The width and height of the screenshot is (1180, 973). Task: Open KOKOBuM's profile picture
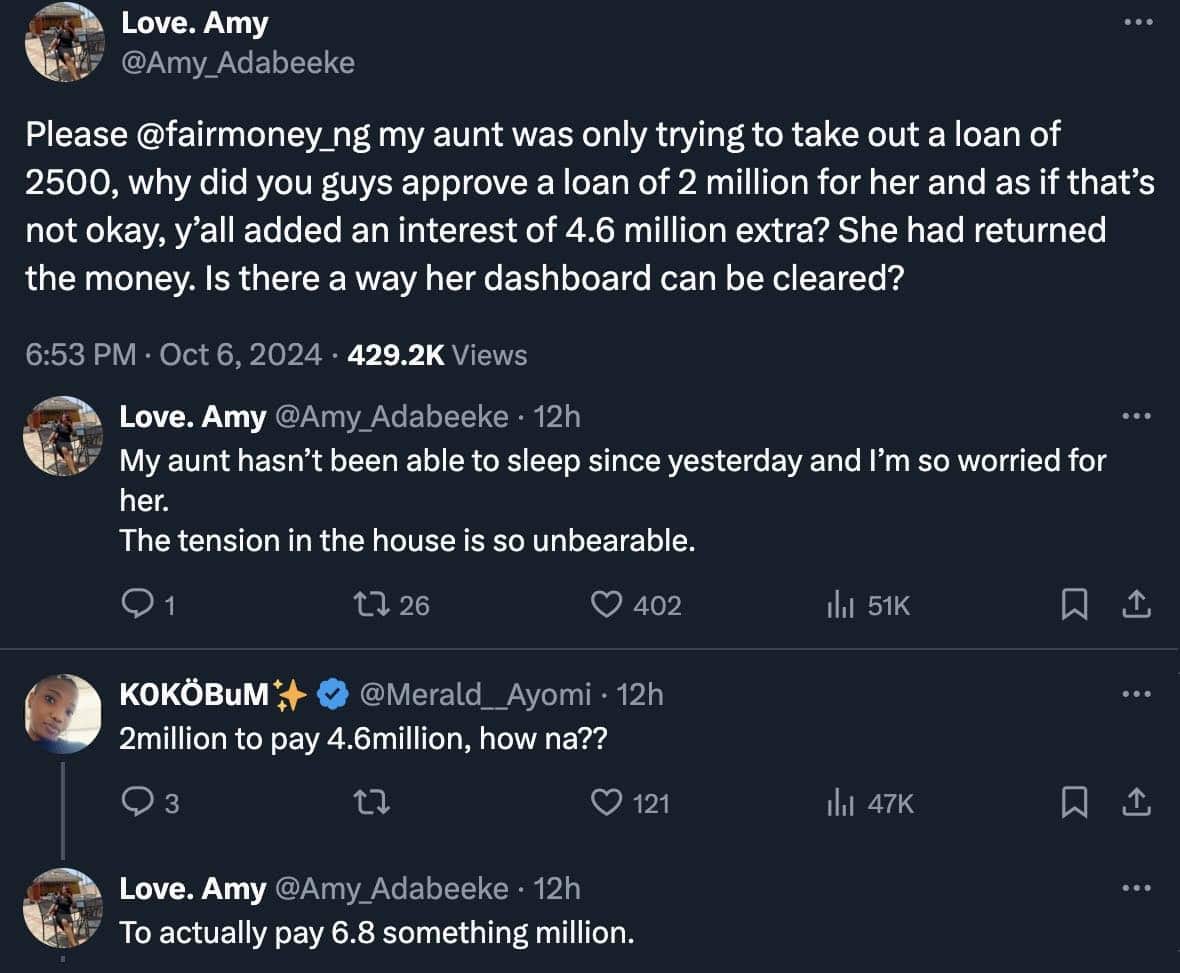click(x=64, y=713)
